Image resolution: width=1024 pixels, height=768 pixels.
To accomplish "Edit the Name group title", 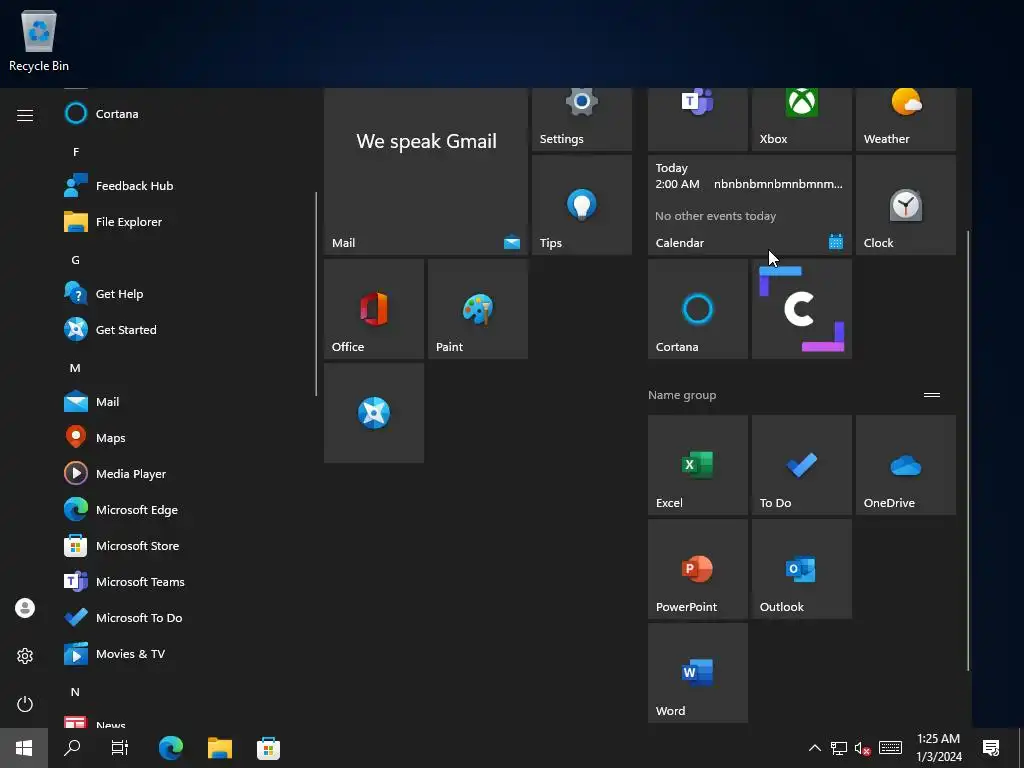I will click(682, 395).
